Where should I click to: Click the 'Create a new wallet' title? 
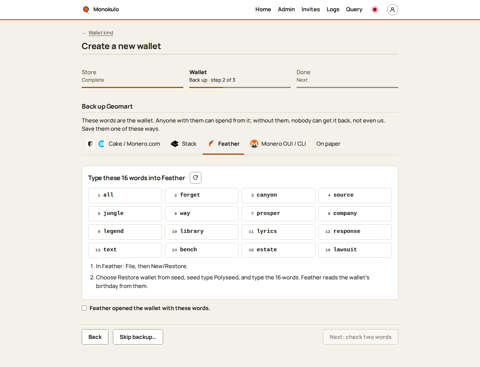click(121, 46)
